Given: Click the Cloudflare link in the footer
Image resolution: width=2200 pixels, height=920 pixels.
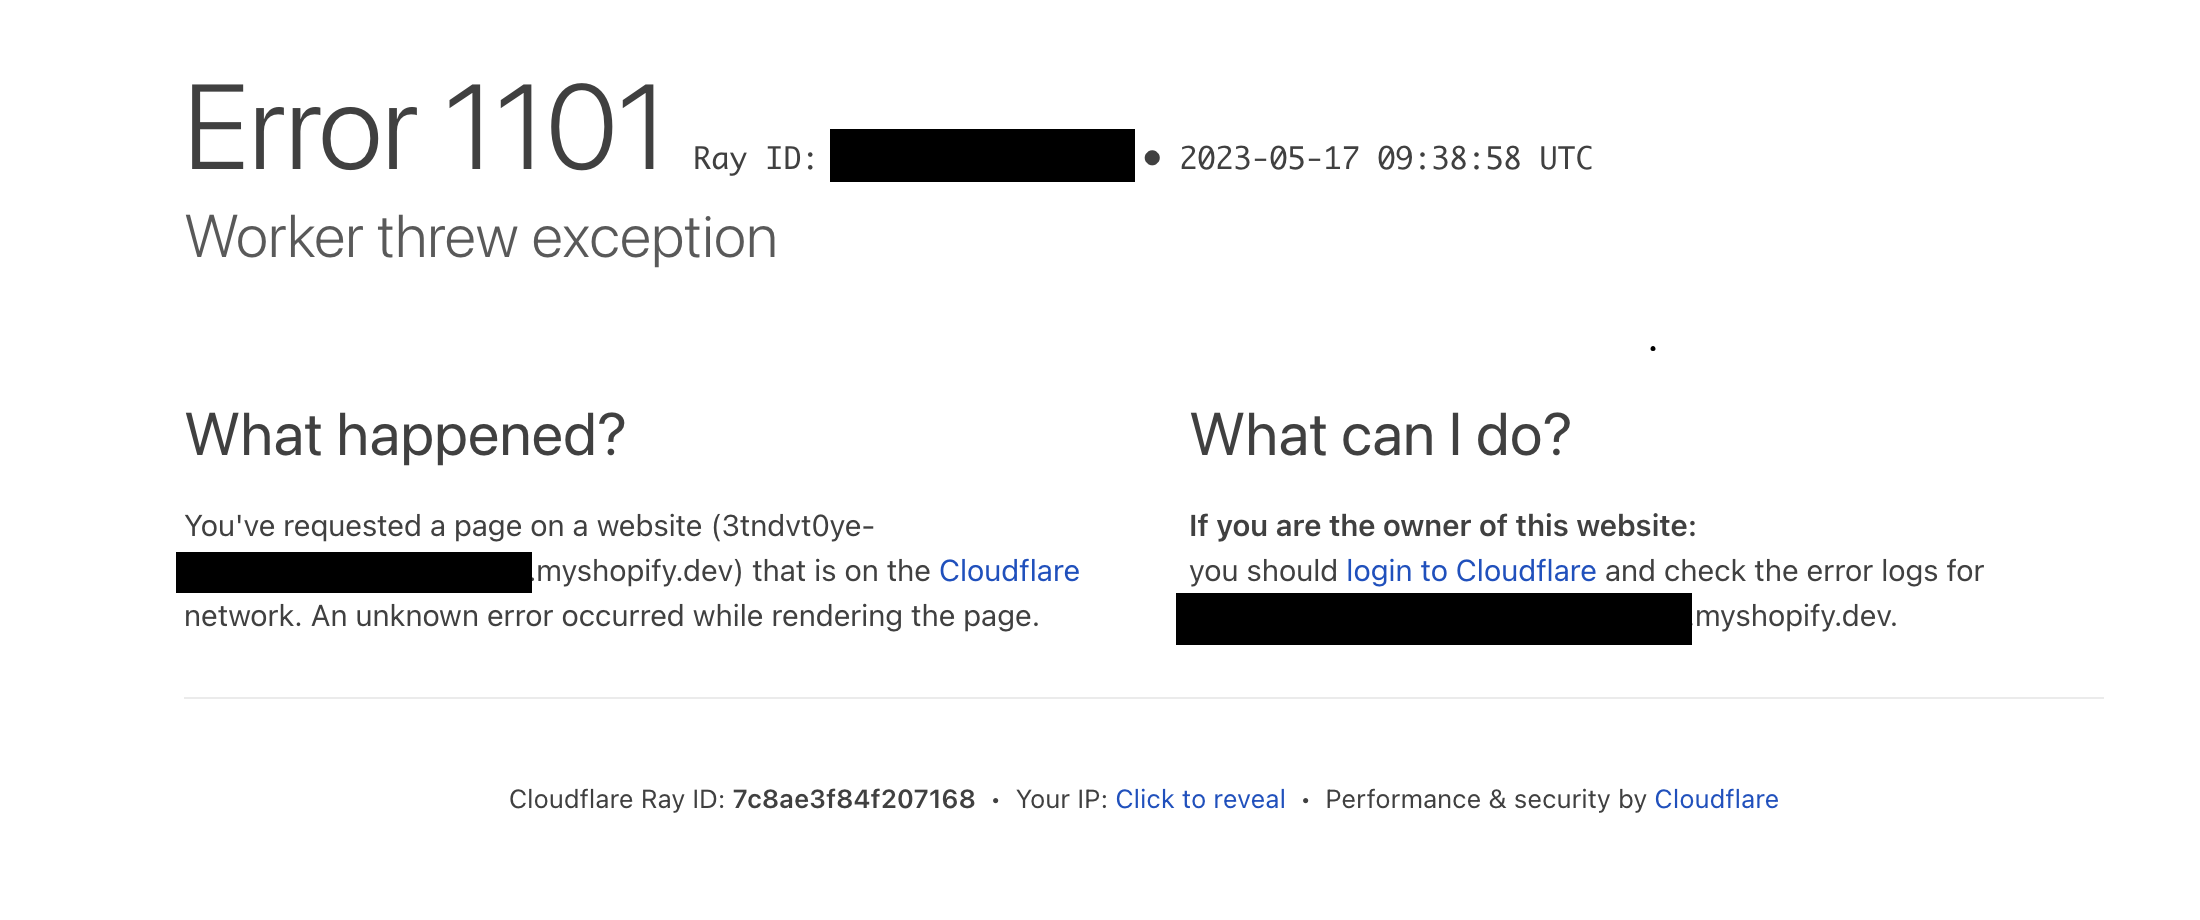Looking at the screenshot, I should click(x=1716, y=799).
